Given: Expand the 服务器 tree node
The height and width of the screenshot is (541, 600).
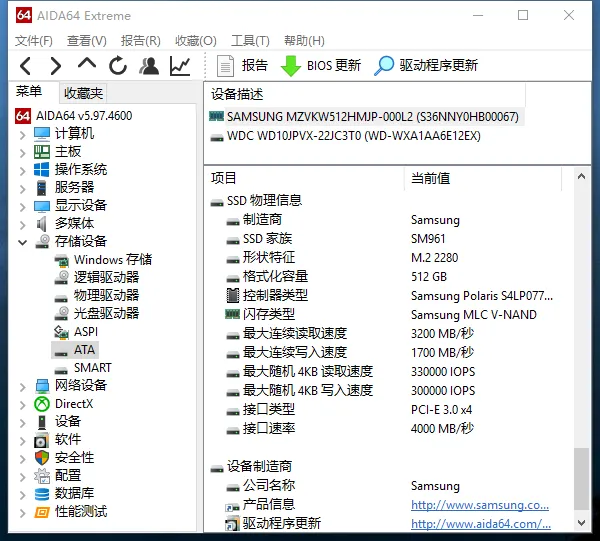Looking at the screenshot, I should (x=23, y=189).
